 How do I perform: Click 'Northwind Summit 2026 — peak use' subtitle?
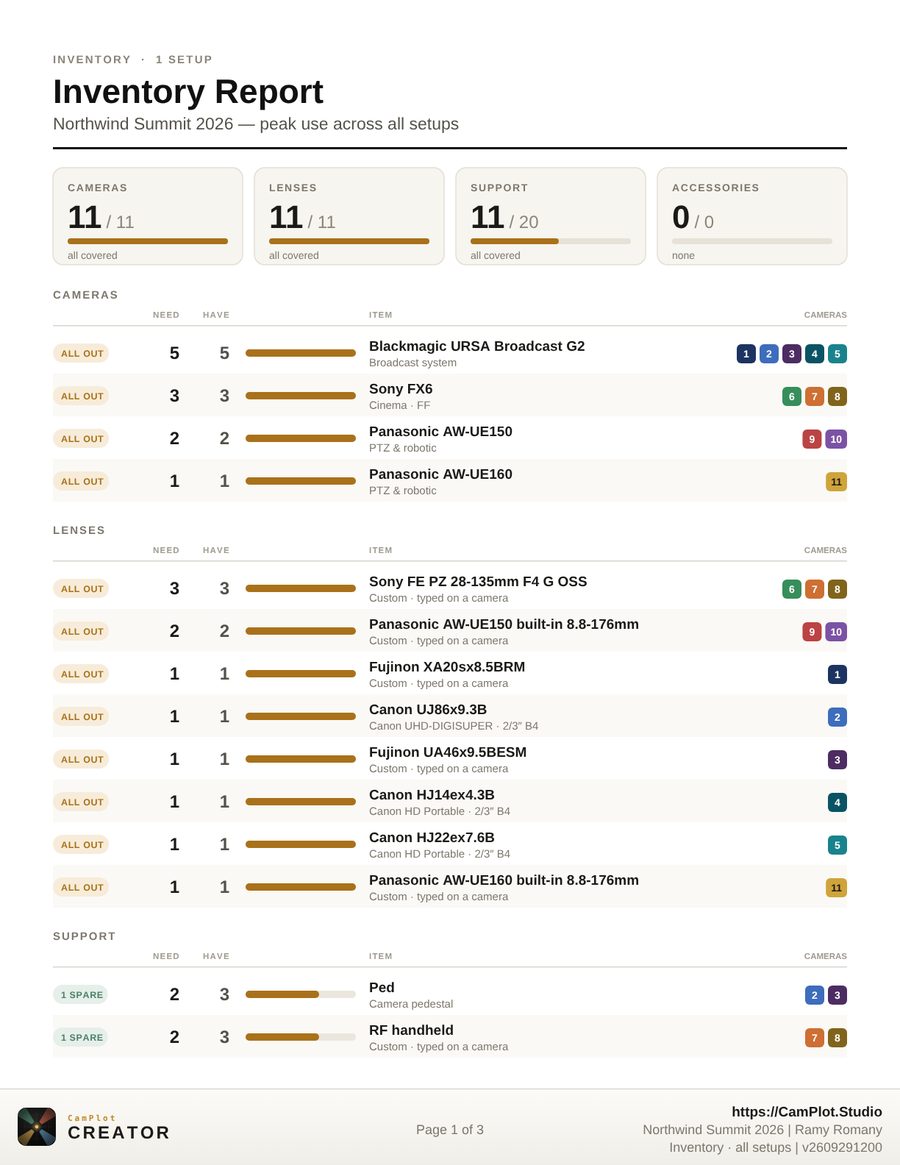(x=256, y=124)
